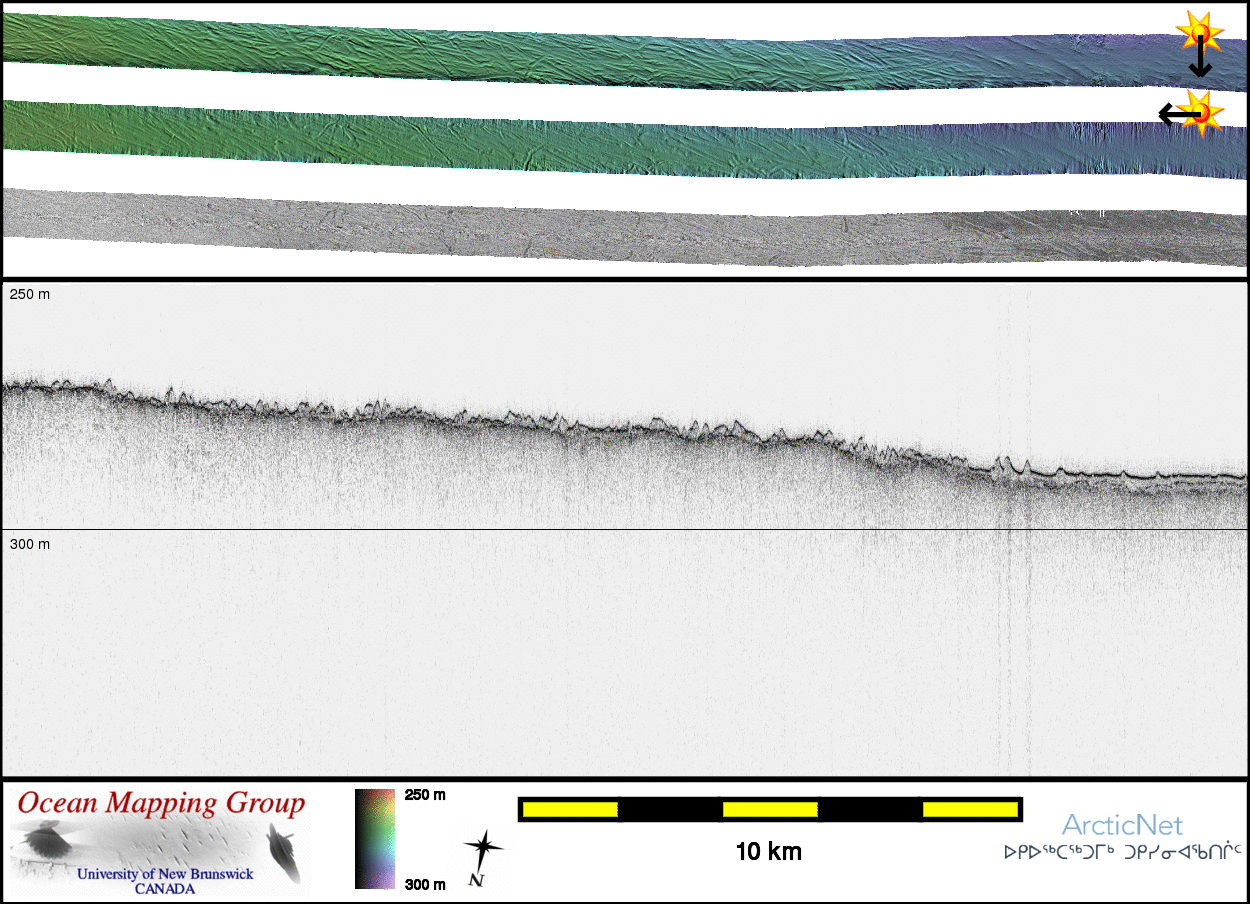
Task: Select the grey backscatter swath strip
Action: point(600,229)
